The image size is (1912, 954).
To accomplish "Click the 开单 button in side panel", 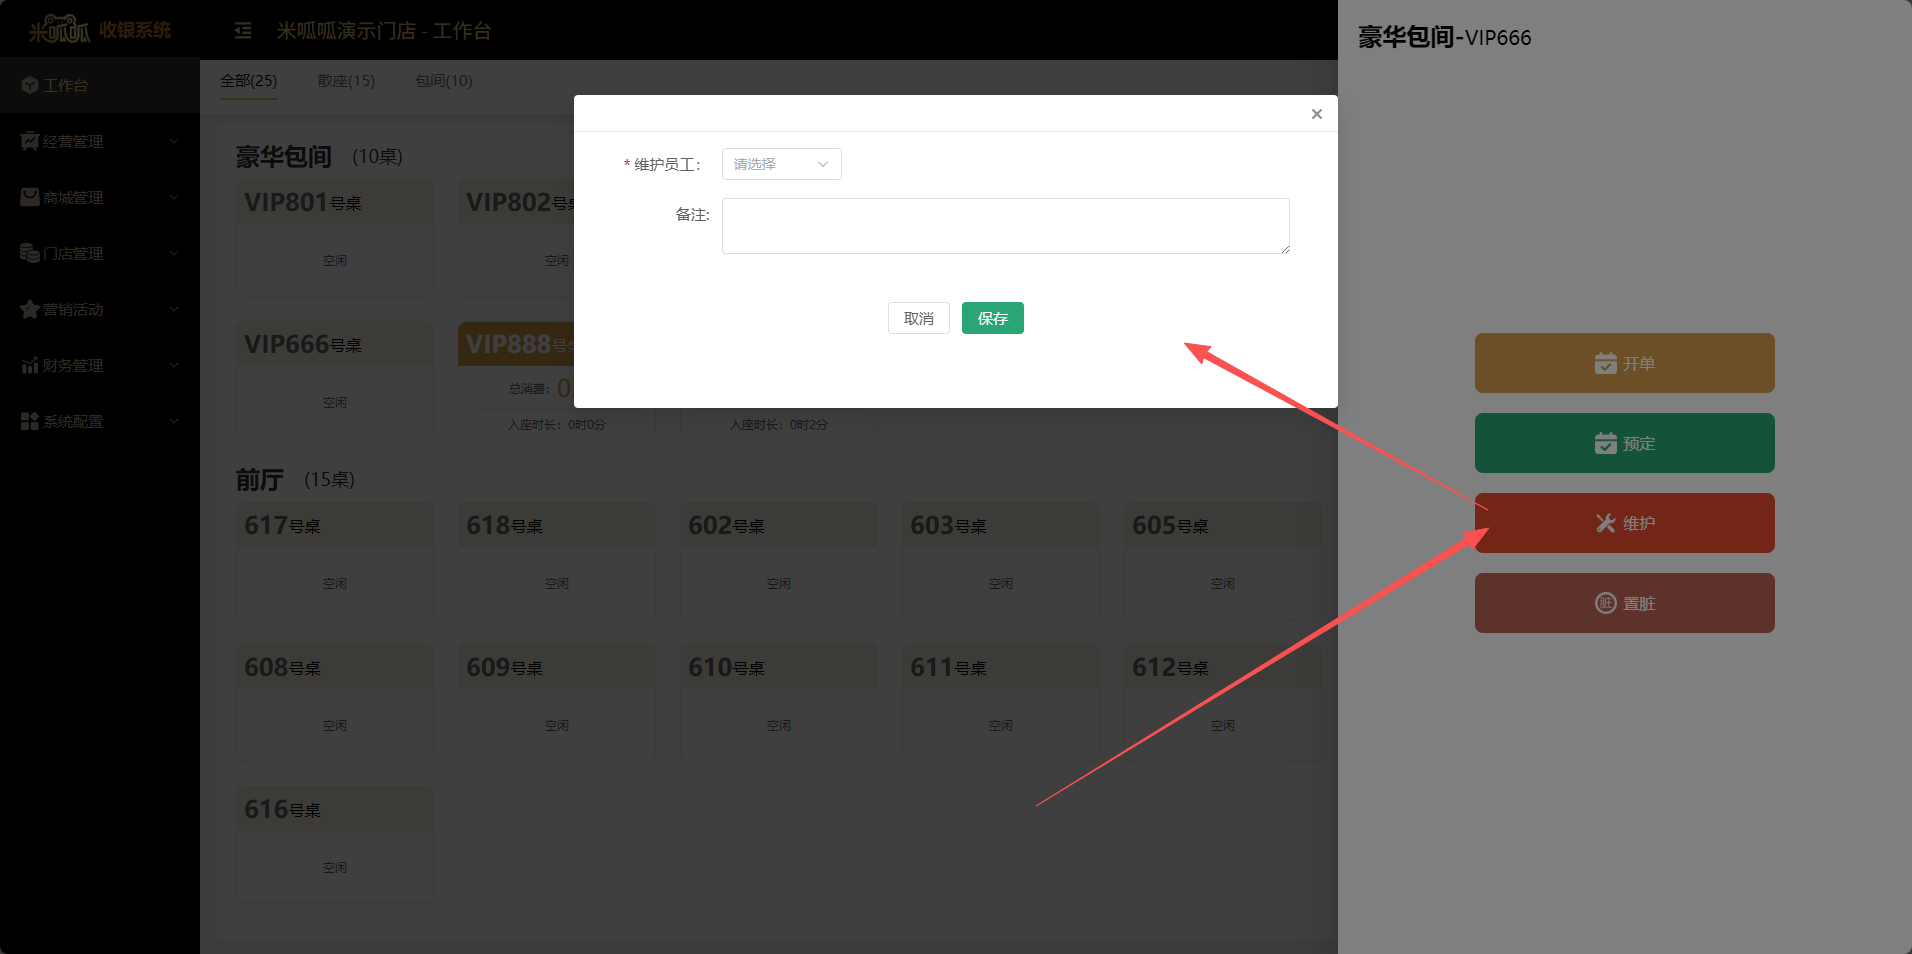I will [1624, 363].
